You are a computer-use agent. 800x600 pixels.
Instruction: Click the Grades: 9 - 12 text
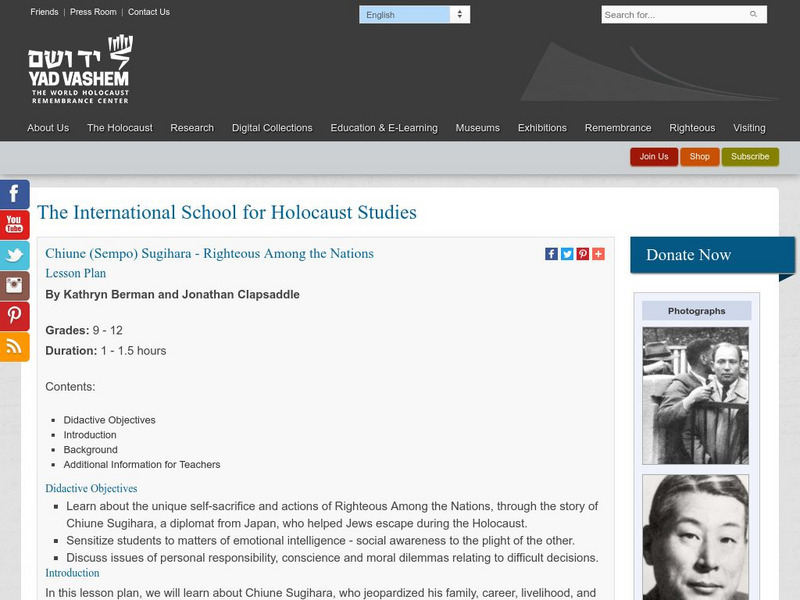click(84, 330)
